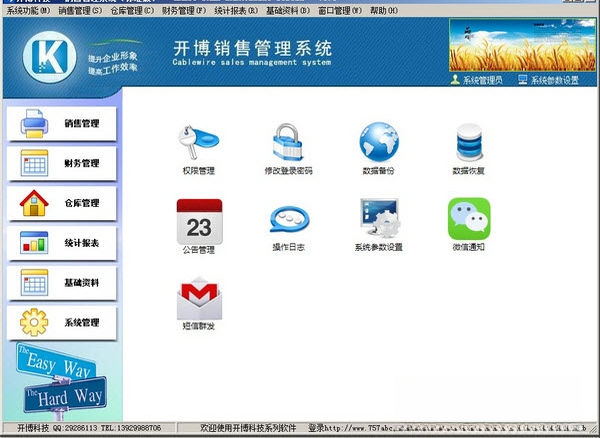Screen dimensions: 600x438
Task: Click 开博销售管理系统 title text
Action: pyautogui.click(x=253, y=48)
